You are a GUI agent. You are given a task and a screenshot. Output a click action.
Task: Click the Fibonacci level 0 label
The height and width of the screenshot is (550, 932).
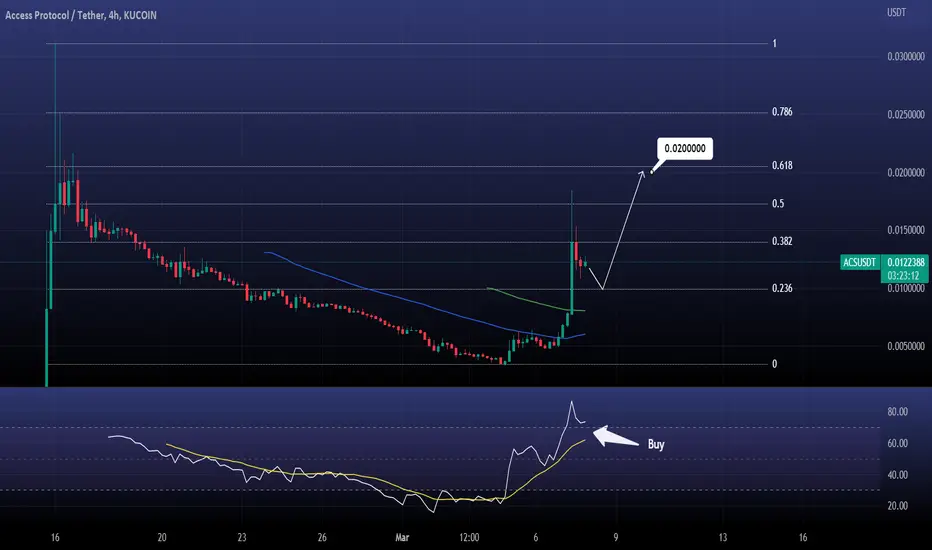click(774, 364)
